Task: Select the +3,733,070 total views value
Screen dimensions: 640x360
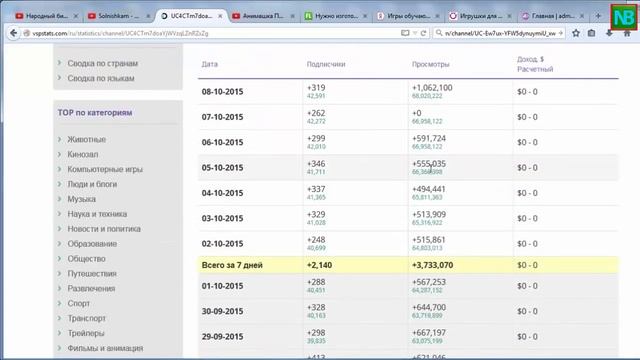Action: 432,265
